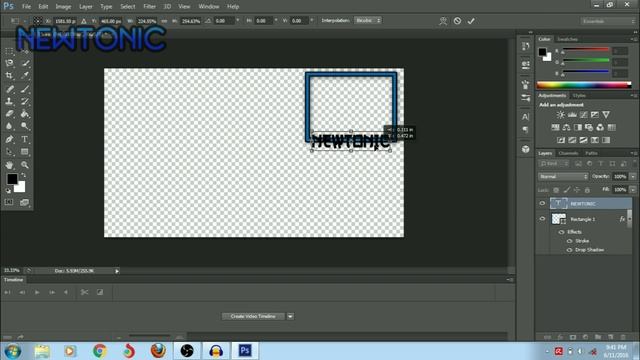Select the Spot Healing Brush tool
This screenshot has height=360, width=640.
pos(9,89)
